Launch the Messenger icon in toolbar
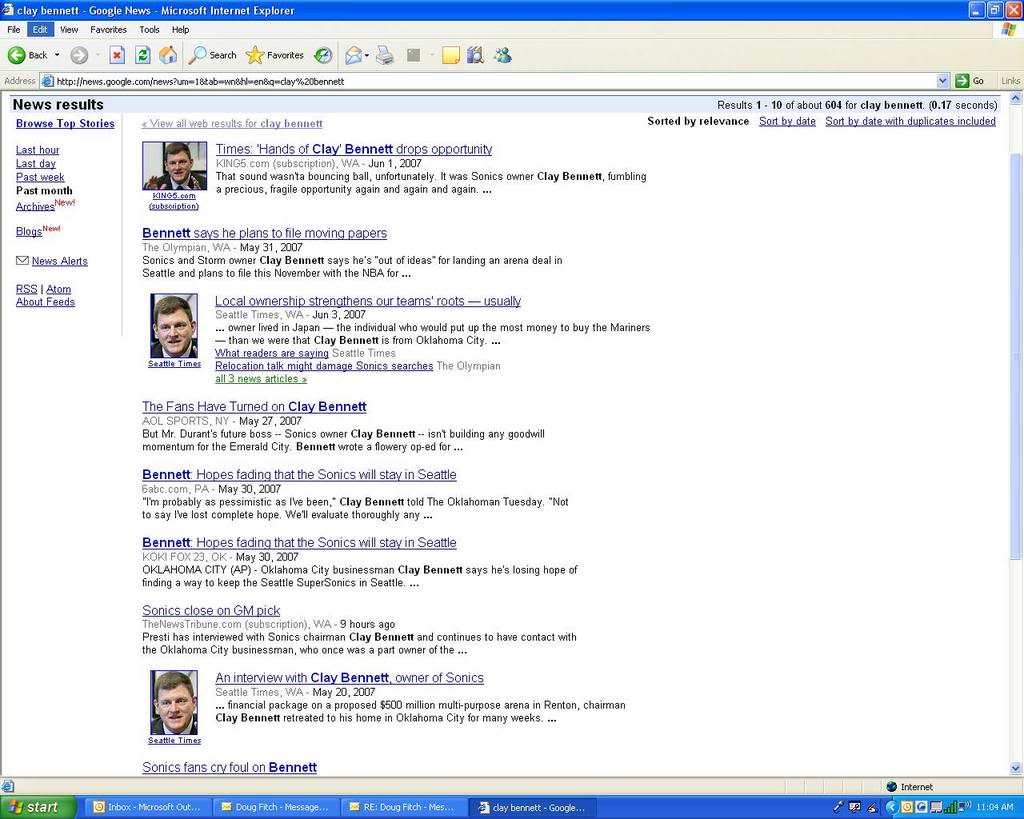Image resolution: width=1024 pixels, height=819 pixels. (502, 55)
